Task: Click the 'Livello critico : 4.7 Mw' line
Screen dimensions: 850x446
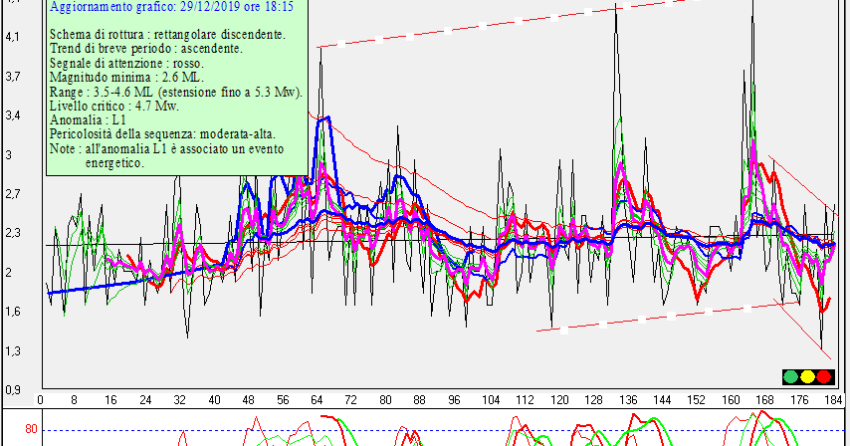Action: (x=114, y=106)
